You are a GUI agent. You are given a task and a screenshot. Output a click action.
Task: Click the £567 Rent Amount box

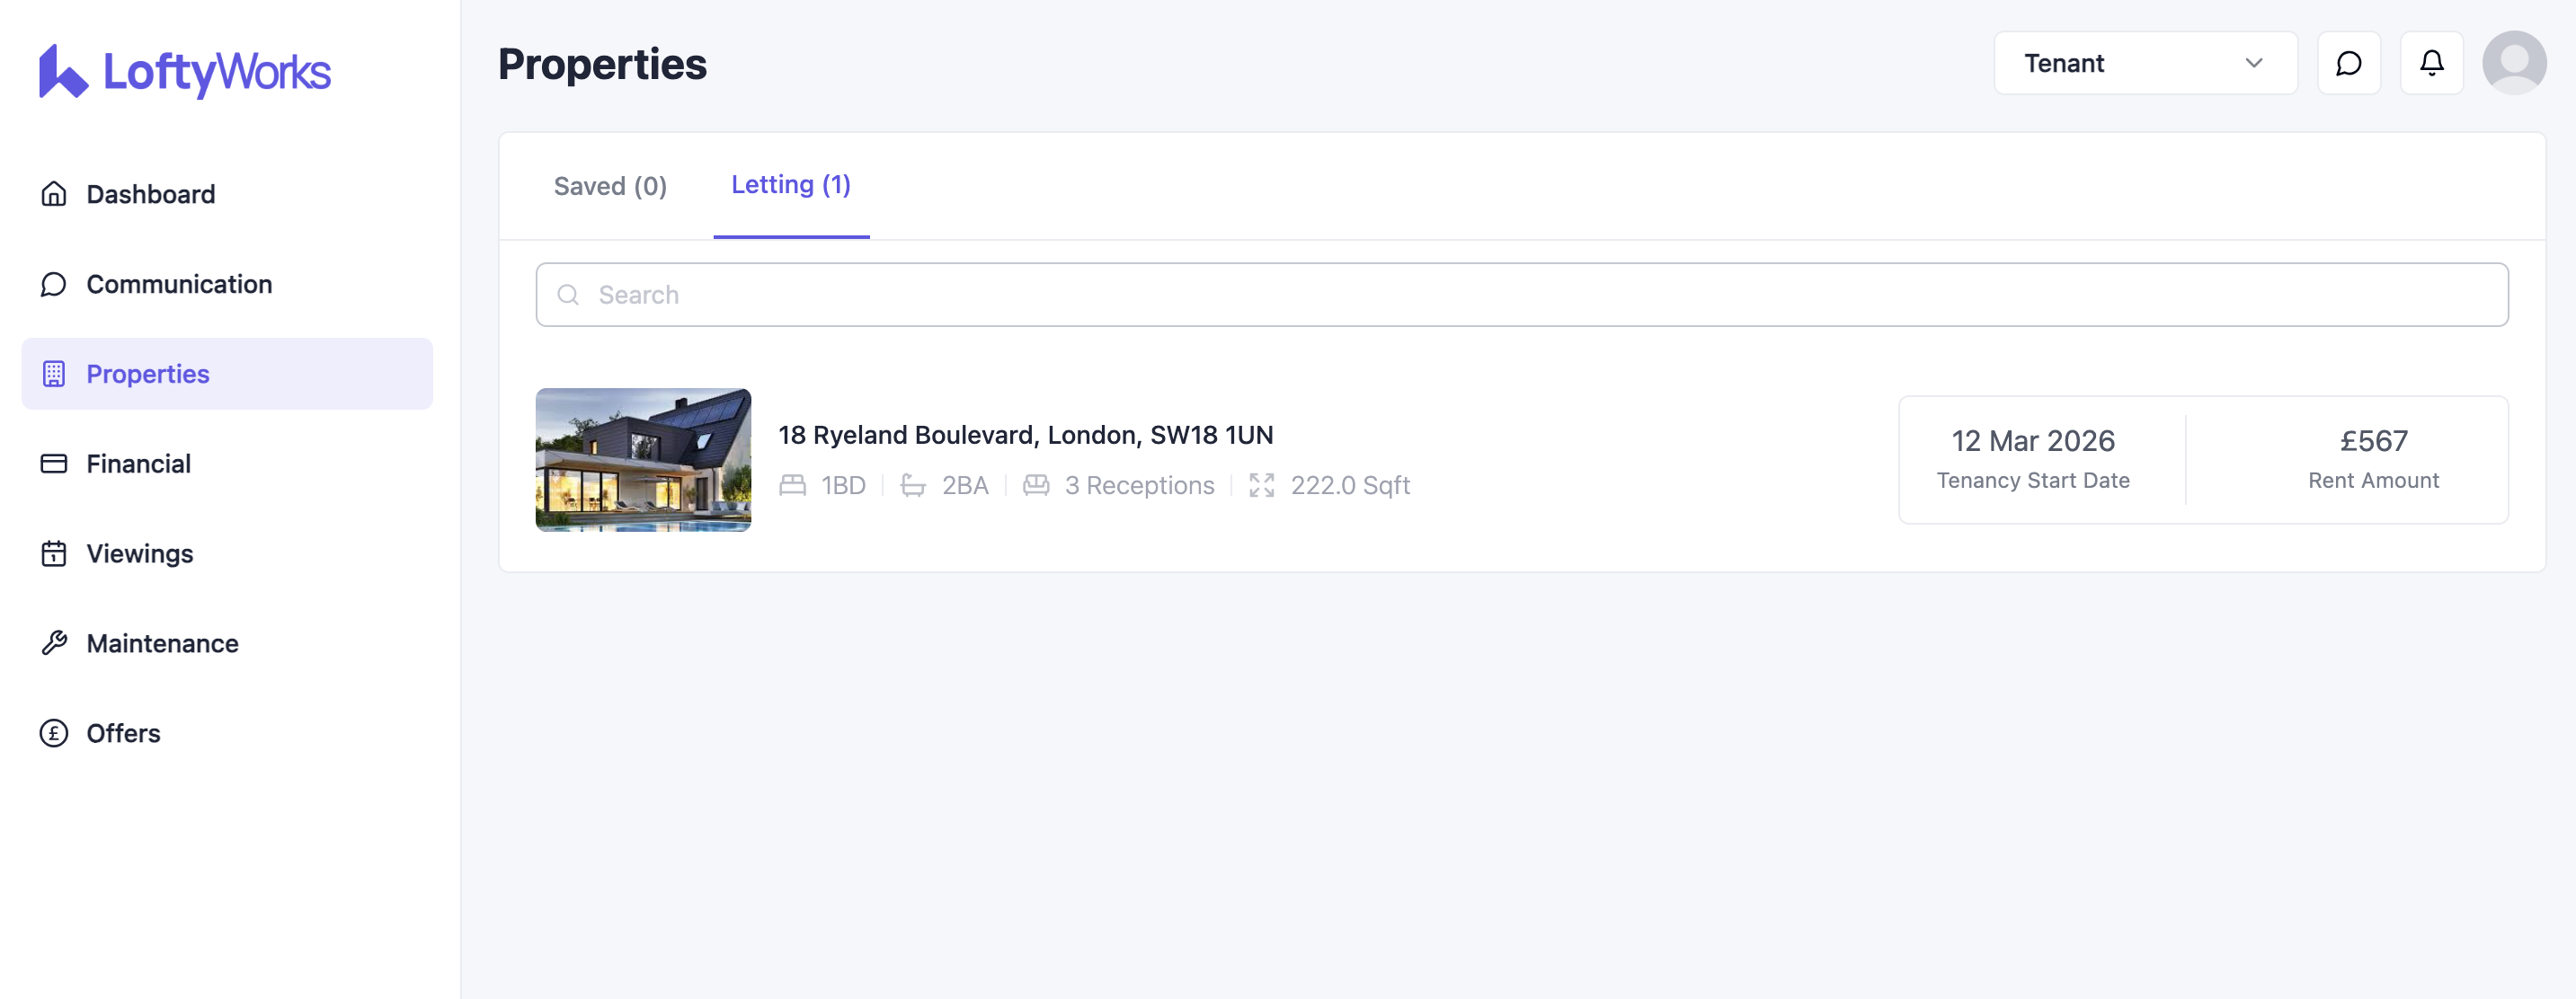(x=2372, y=459)
